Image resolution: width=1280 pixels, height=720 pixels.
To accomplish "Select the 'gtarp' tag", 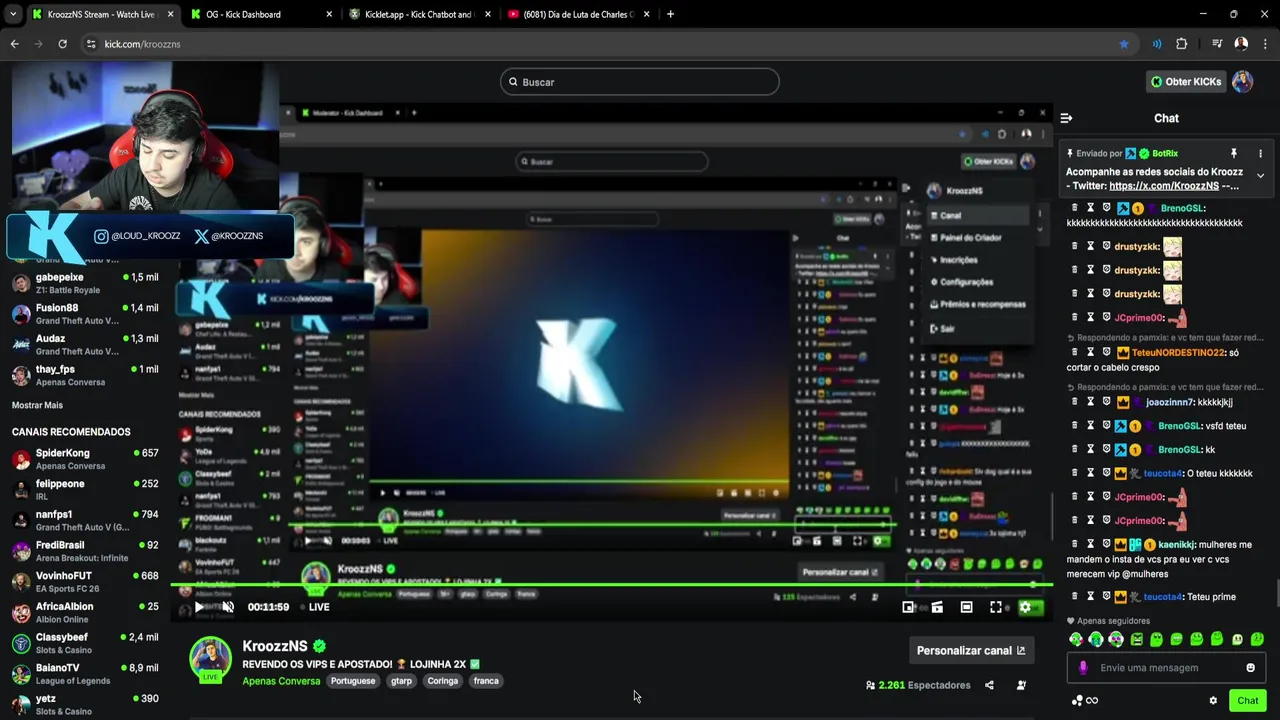I will pyautogui.click(x=401, y=681).
